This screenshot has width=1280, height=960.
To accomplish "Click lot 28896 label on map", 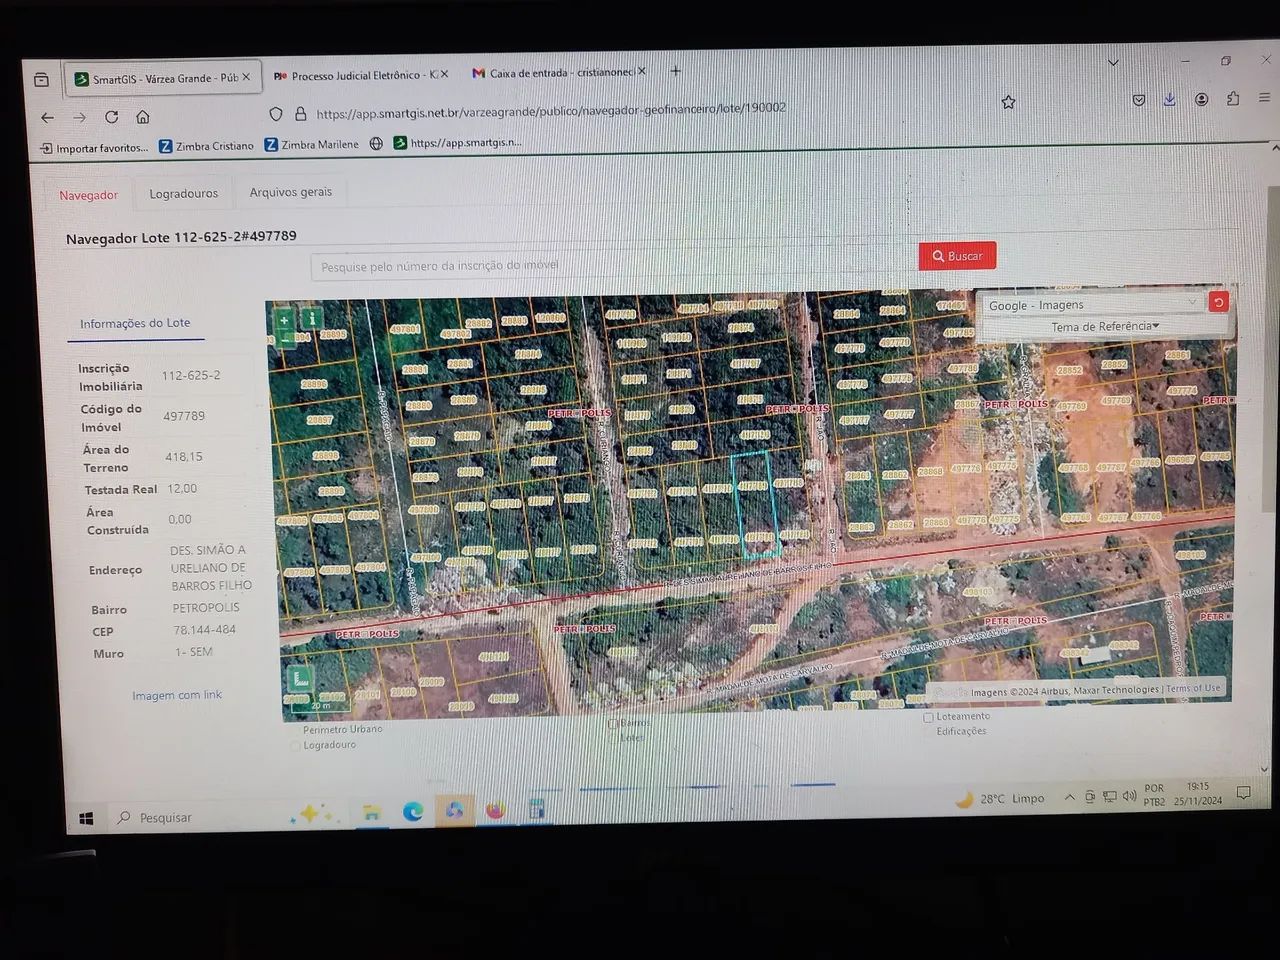I will 313,383.
